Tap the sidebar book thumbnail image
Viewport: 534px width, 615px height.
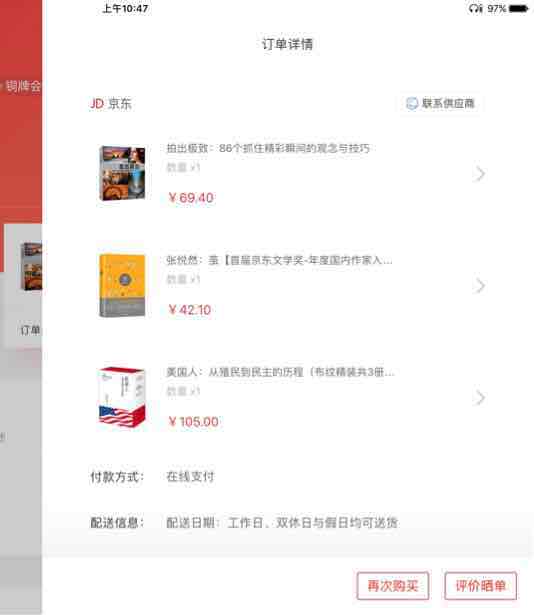tap(31, 267)
